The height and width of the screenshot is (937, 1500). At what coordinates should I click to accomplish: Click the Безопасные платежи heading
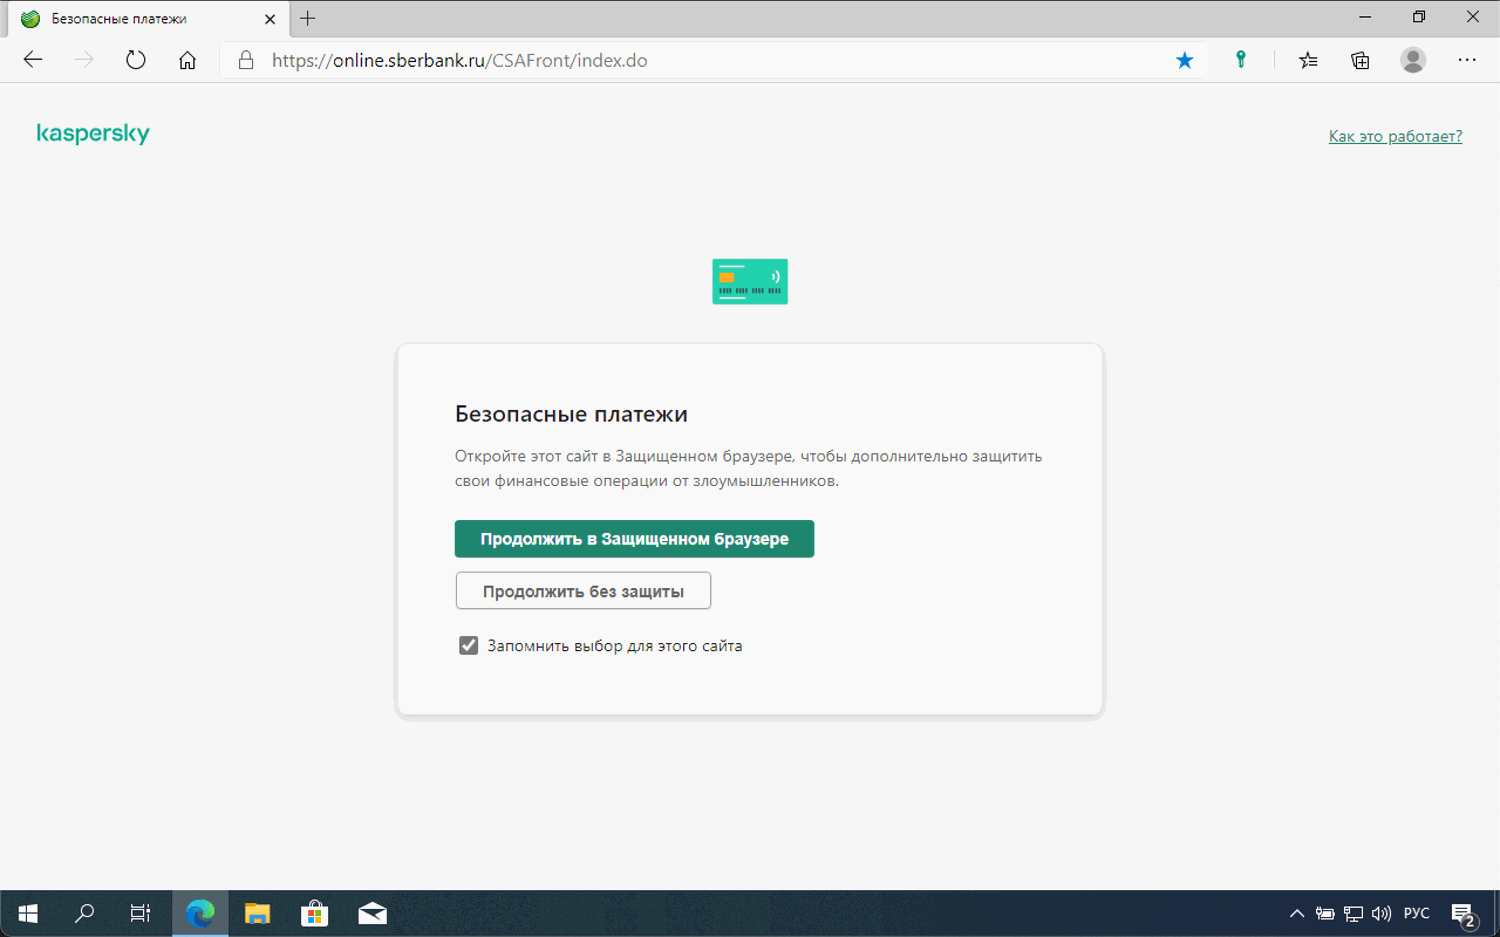coord(571,414)
